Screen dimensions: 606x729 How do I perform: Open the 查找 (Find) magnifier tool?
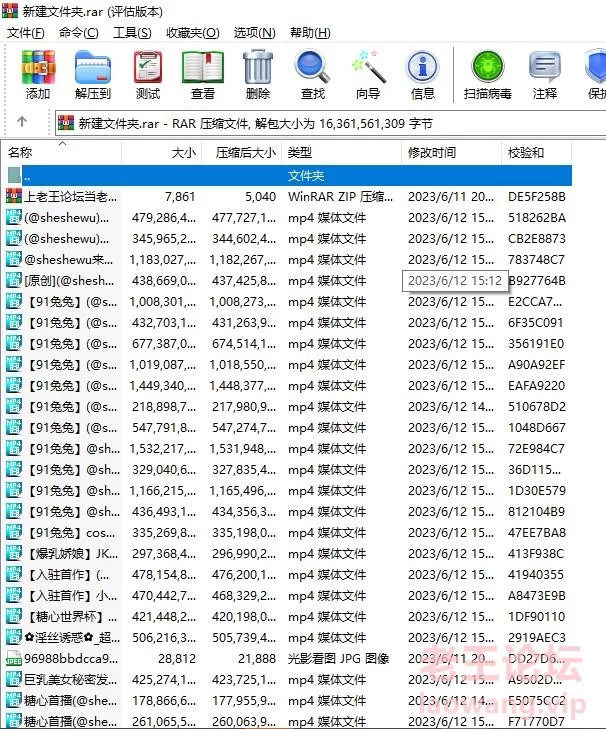pos(313,68)
